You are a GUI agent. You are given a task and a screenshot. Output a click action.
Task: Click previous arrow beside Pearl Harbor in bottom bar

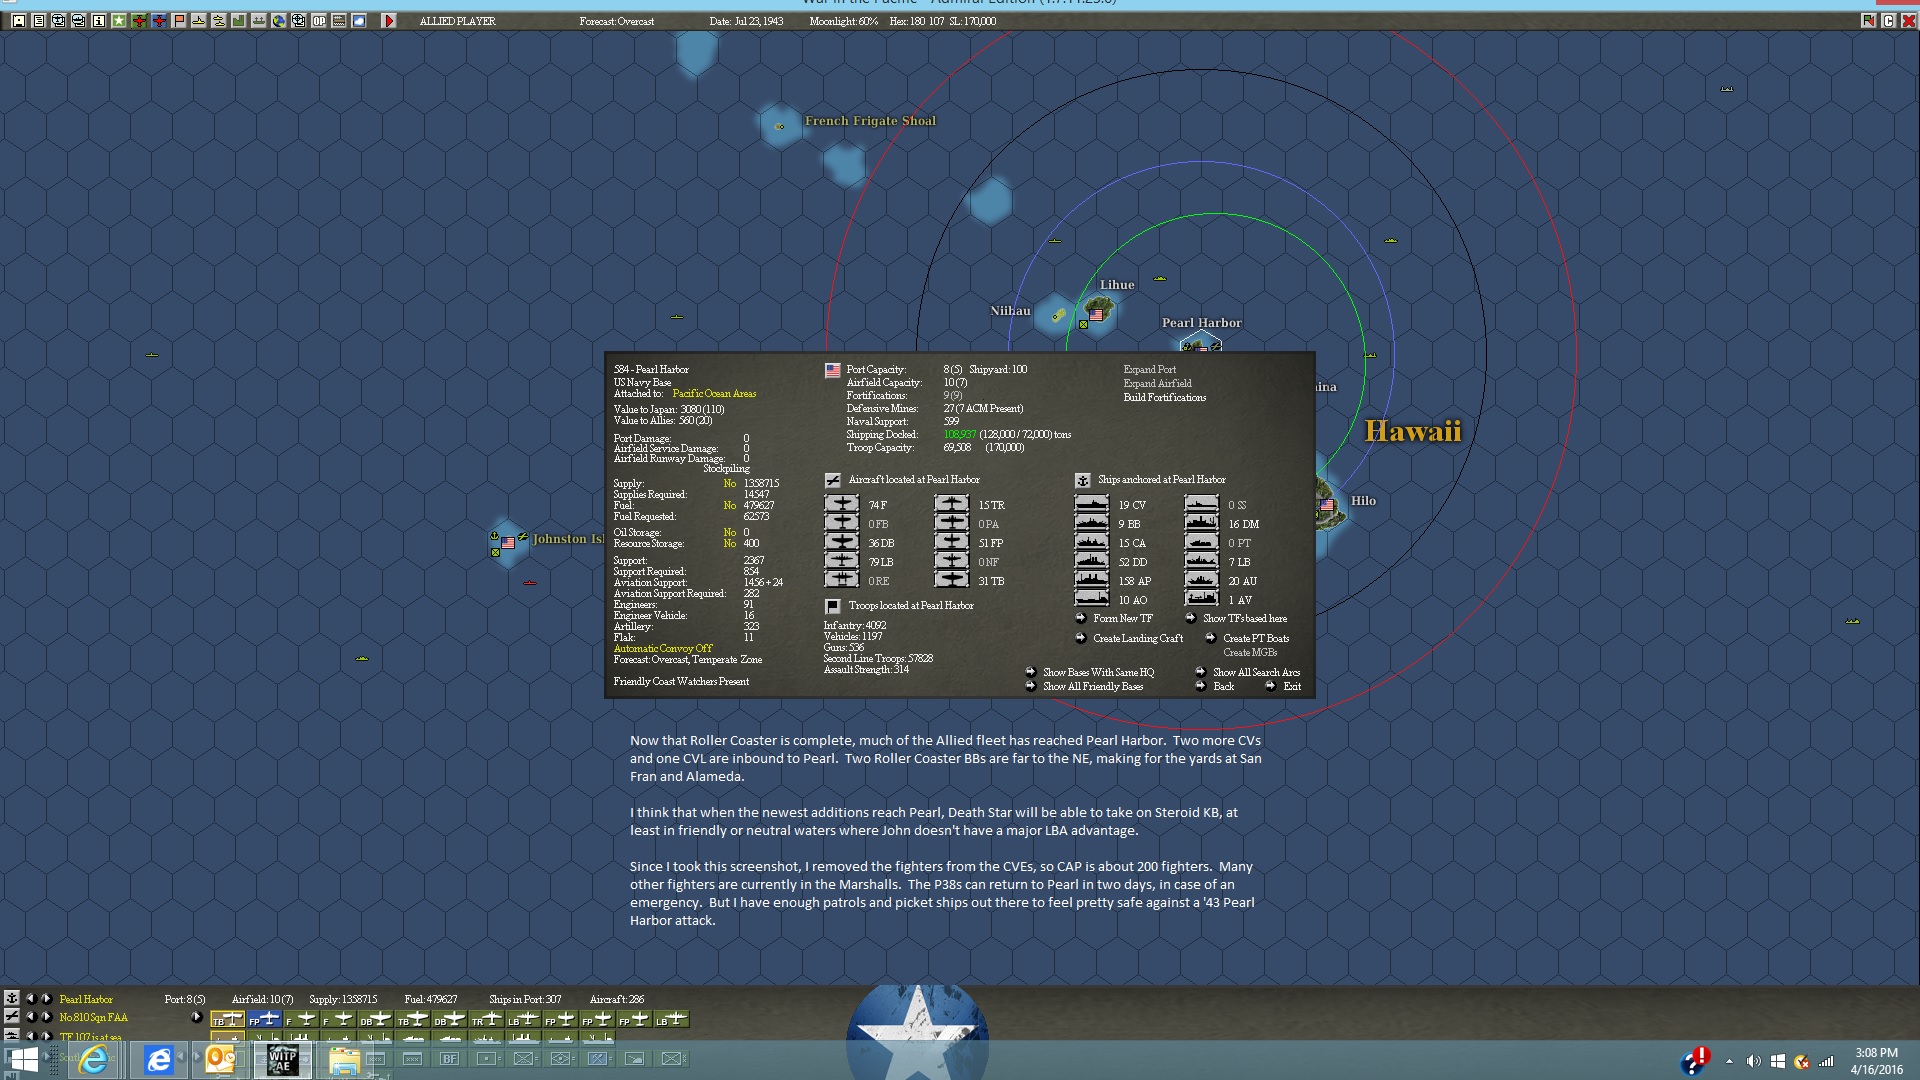tap(31, 998)
